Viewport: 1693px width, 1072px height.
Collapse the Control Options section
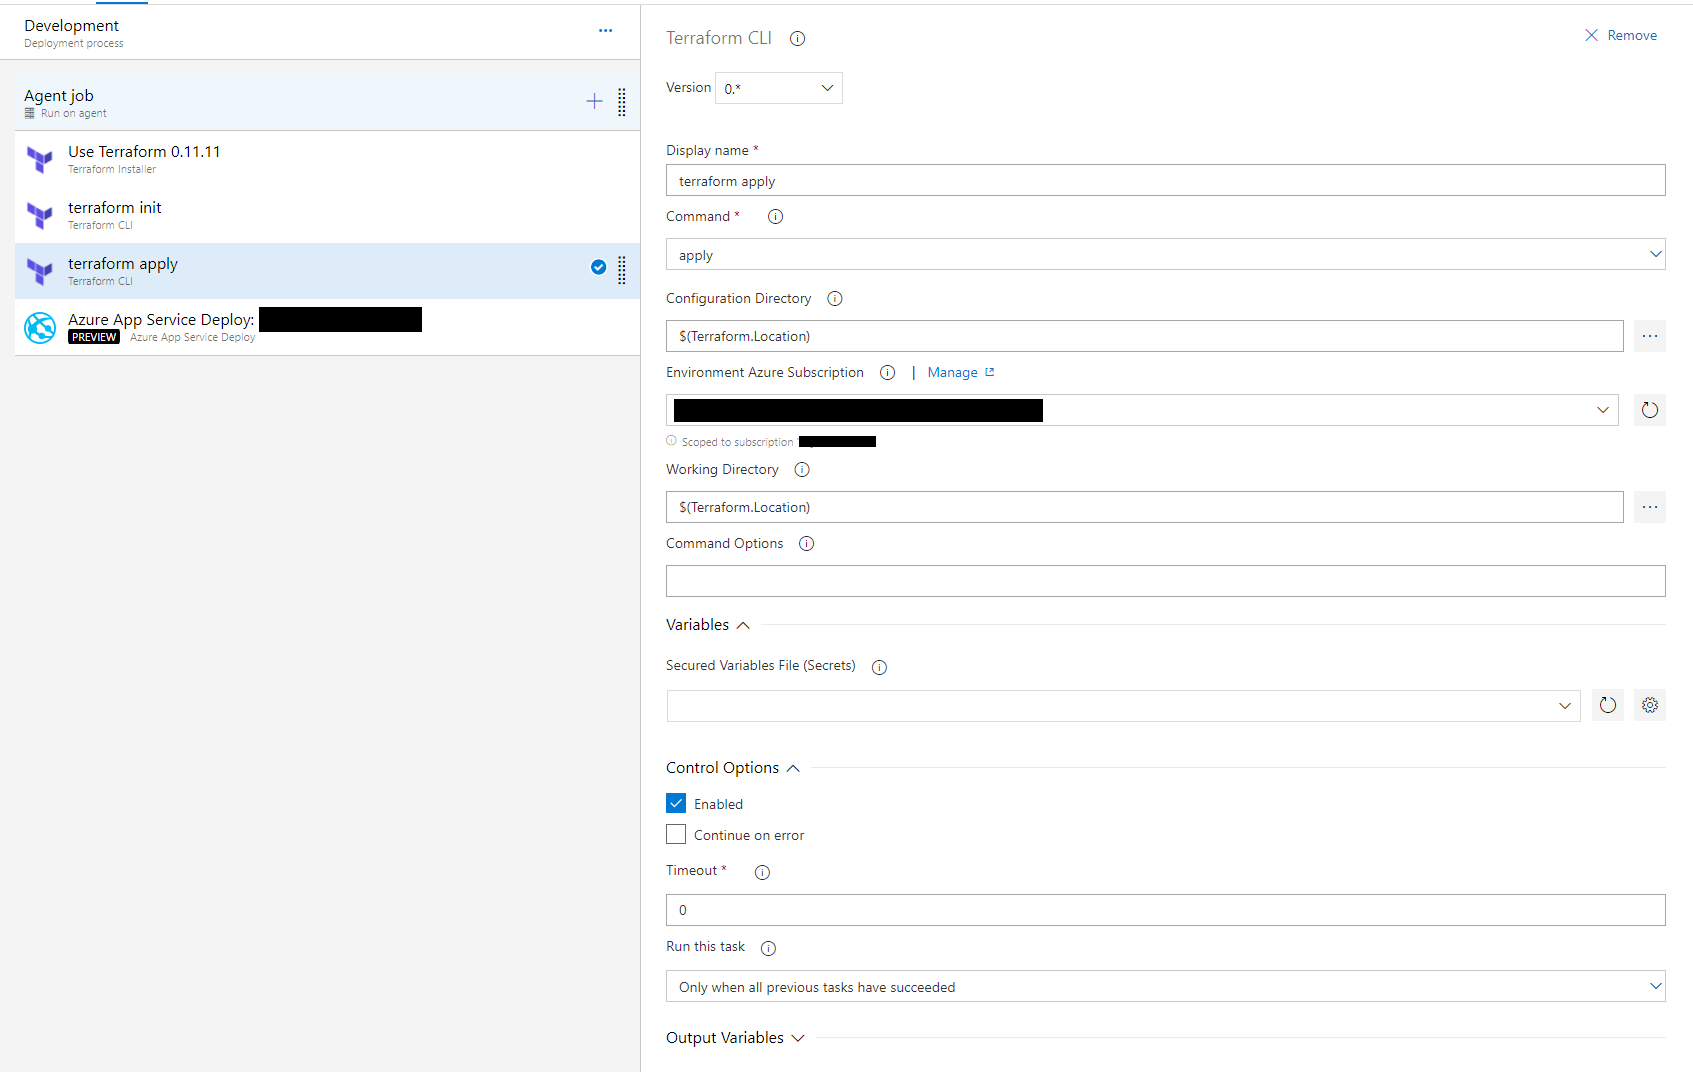pos(733,768)
